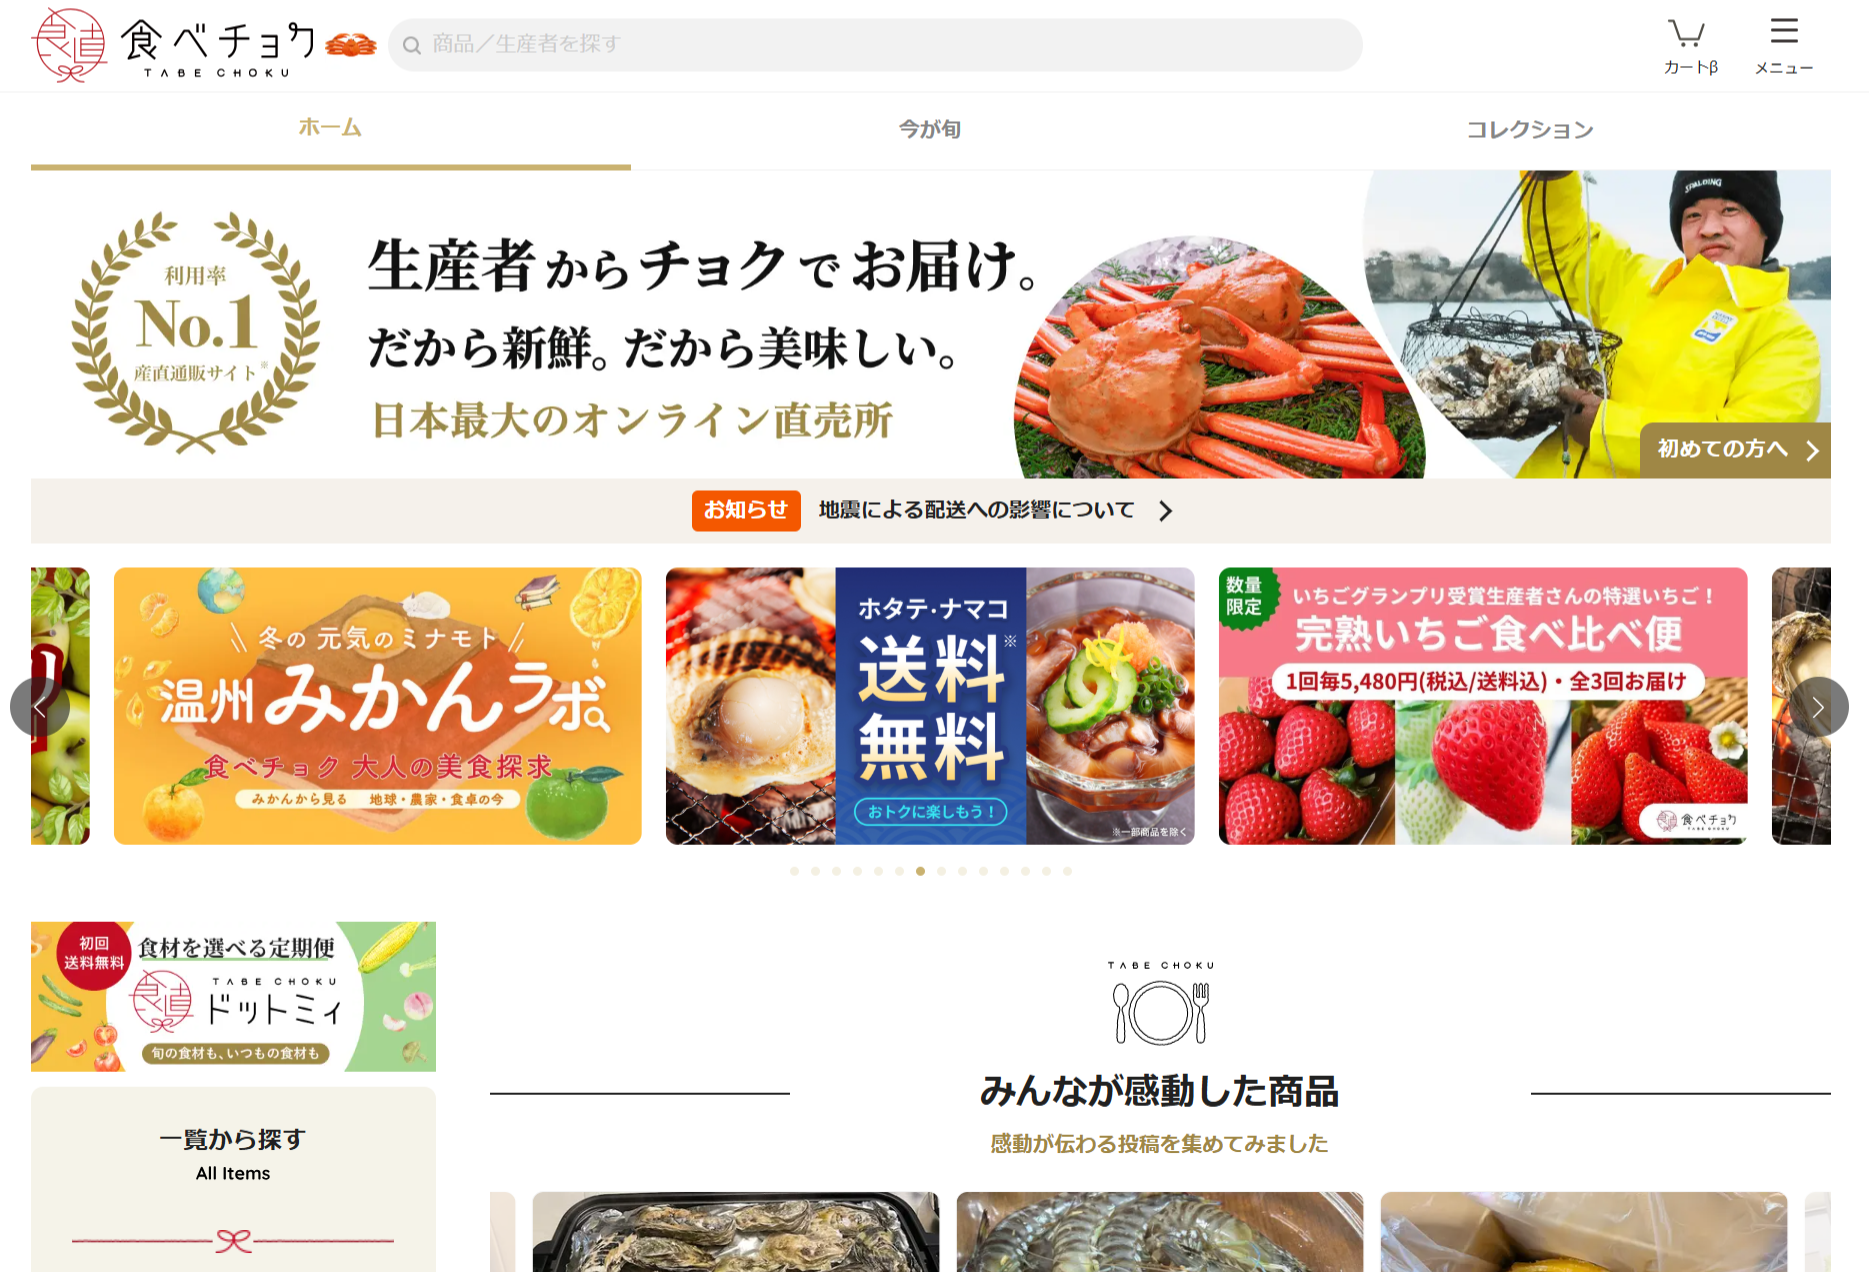Click the search magnifier icon
Viewport: 1869px width, 1272px height.
point(412,45)
